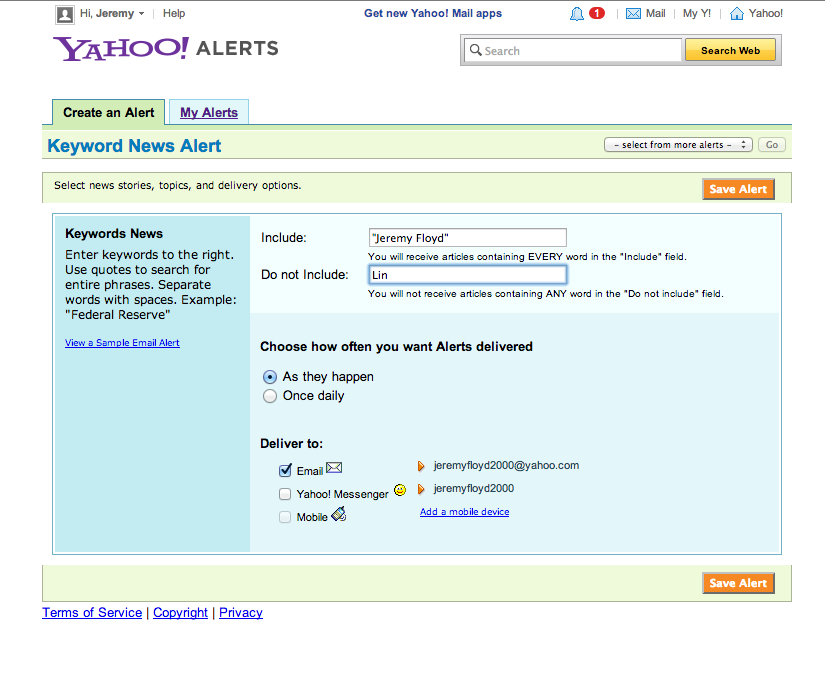Click the Keyword News Alert heading
This screenshot has height=686, width=825.
click(x=134, y=146)
